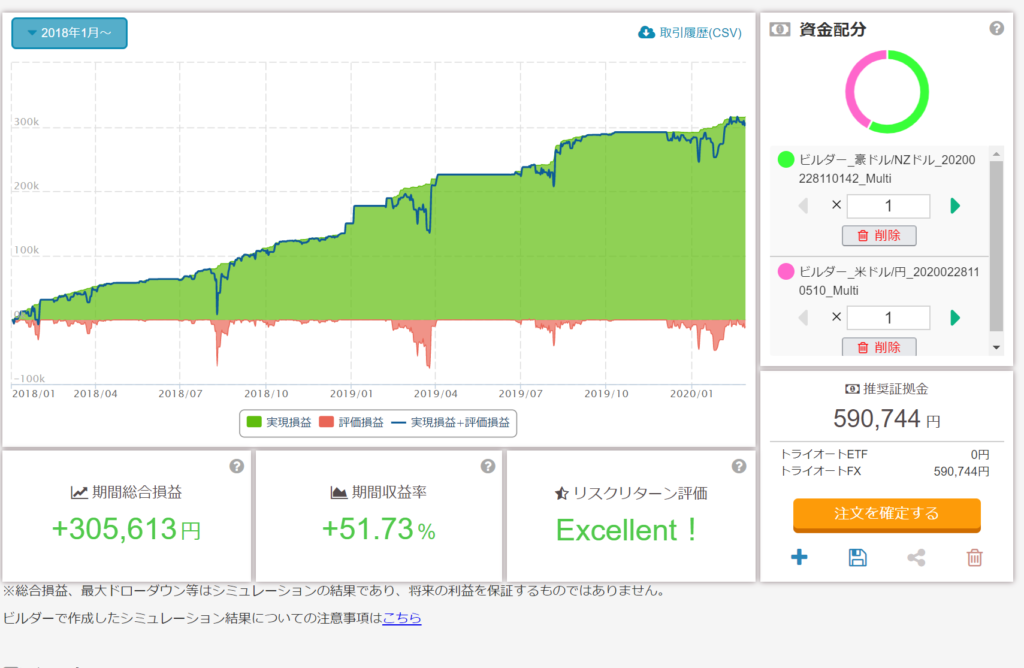Click the share icon below order button
Image resolution: width=1024 pixels, height=668 pixels.
click(916, 557)
